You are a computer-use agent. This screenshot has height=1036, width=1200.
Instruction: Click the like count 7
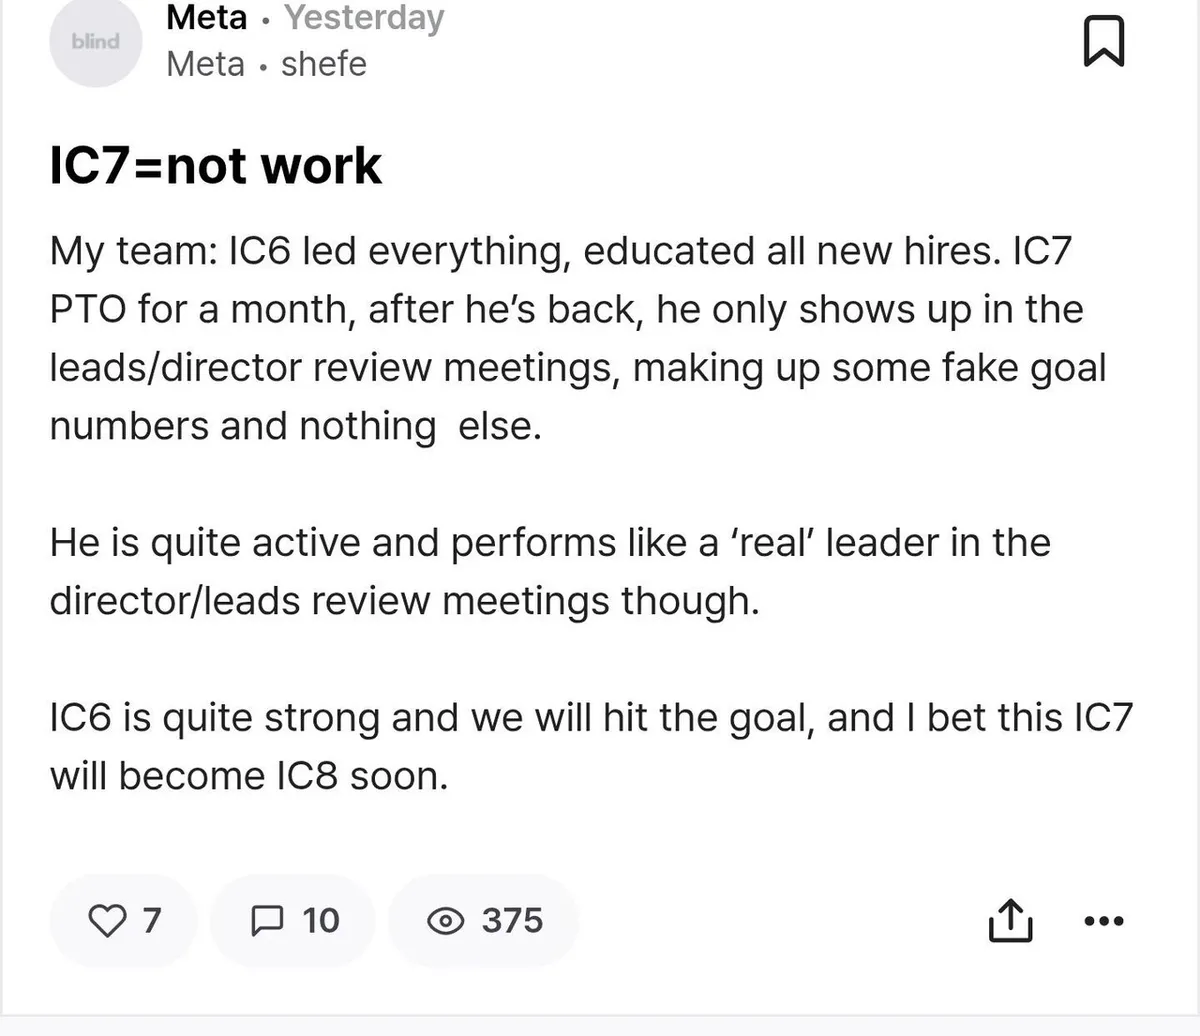click(x=151, y=920)
